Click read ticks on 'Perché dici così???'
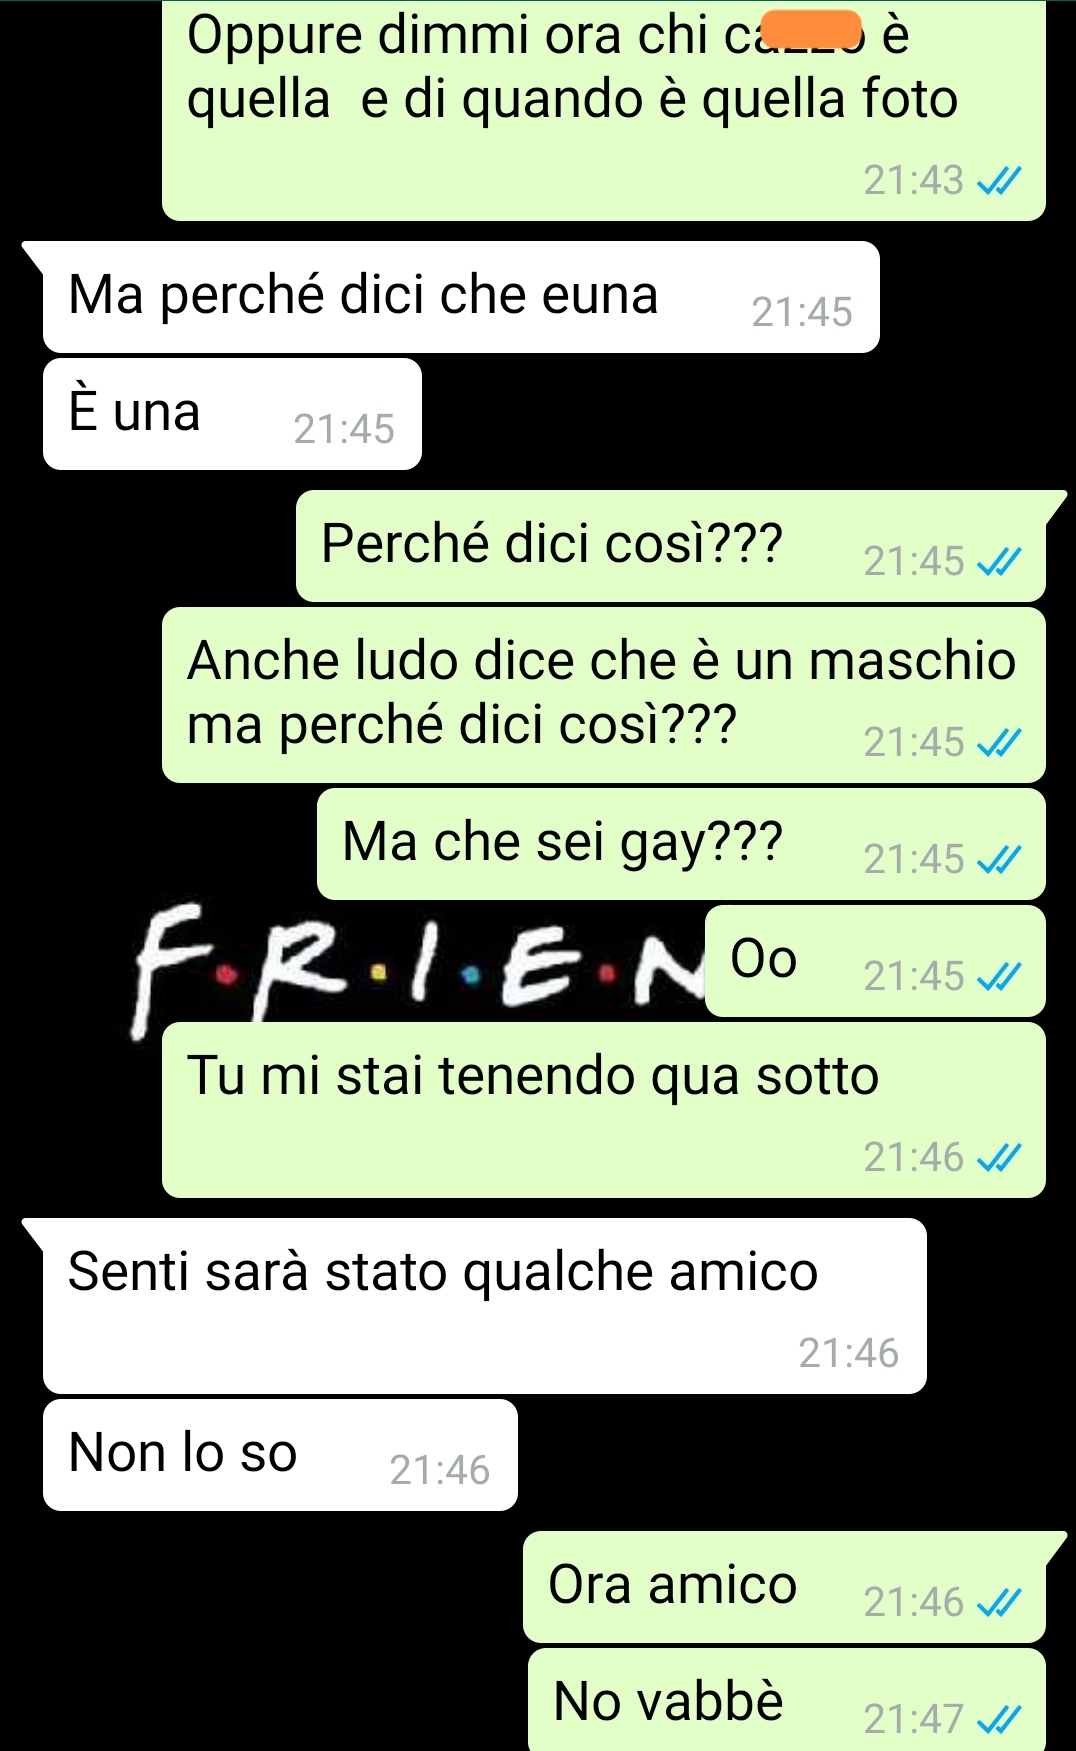 point(999,562)
